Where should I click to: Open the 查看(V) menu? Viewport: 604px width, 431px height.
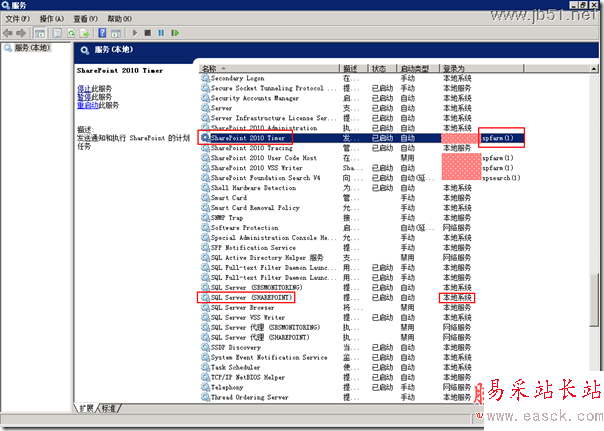click(x=86, y=18)
